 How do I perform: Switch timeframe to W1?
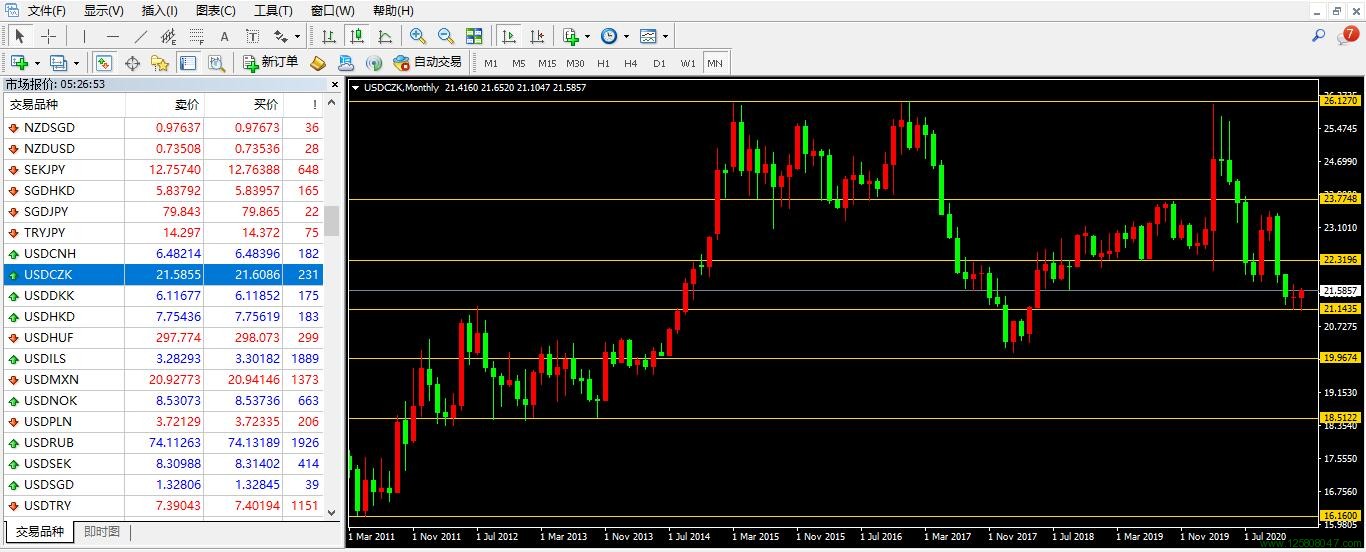coord(688,63)
